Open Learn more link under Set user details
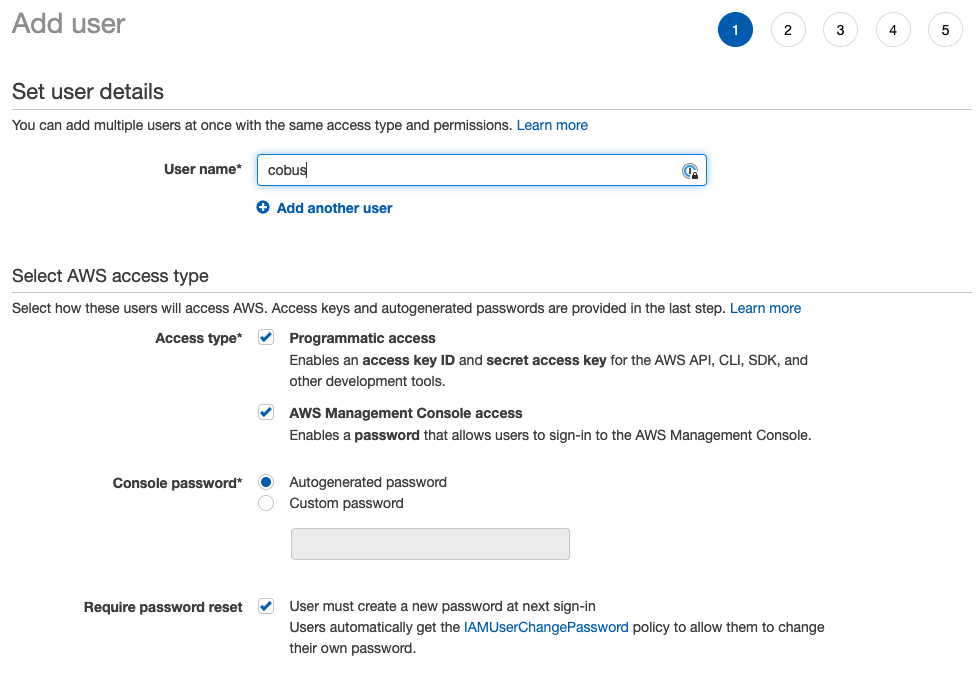Viewport: 978px width, 683px height. pos(552,125)
